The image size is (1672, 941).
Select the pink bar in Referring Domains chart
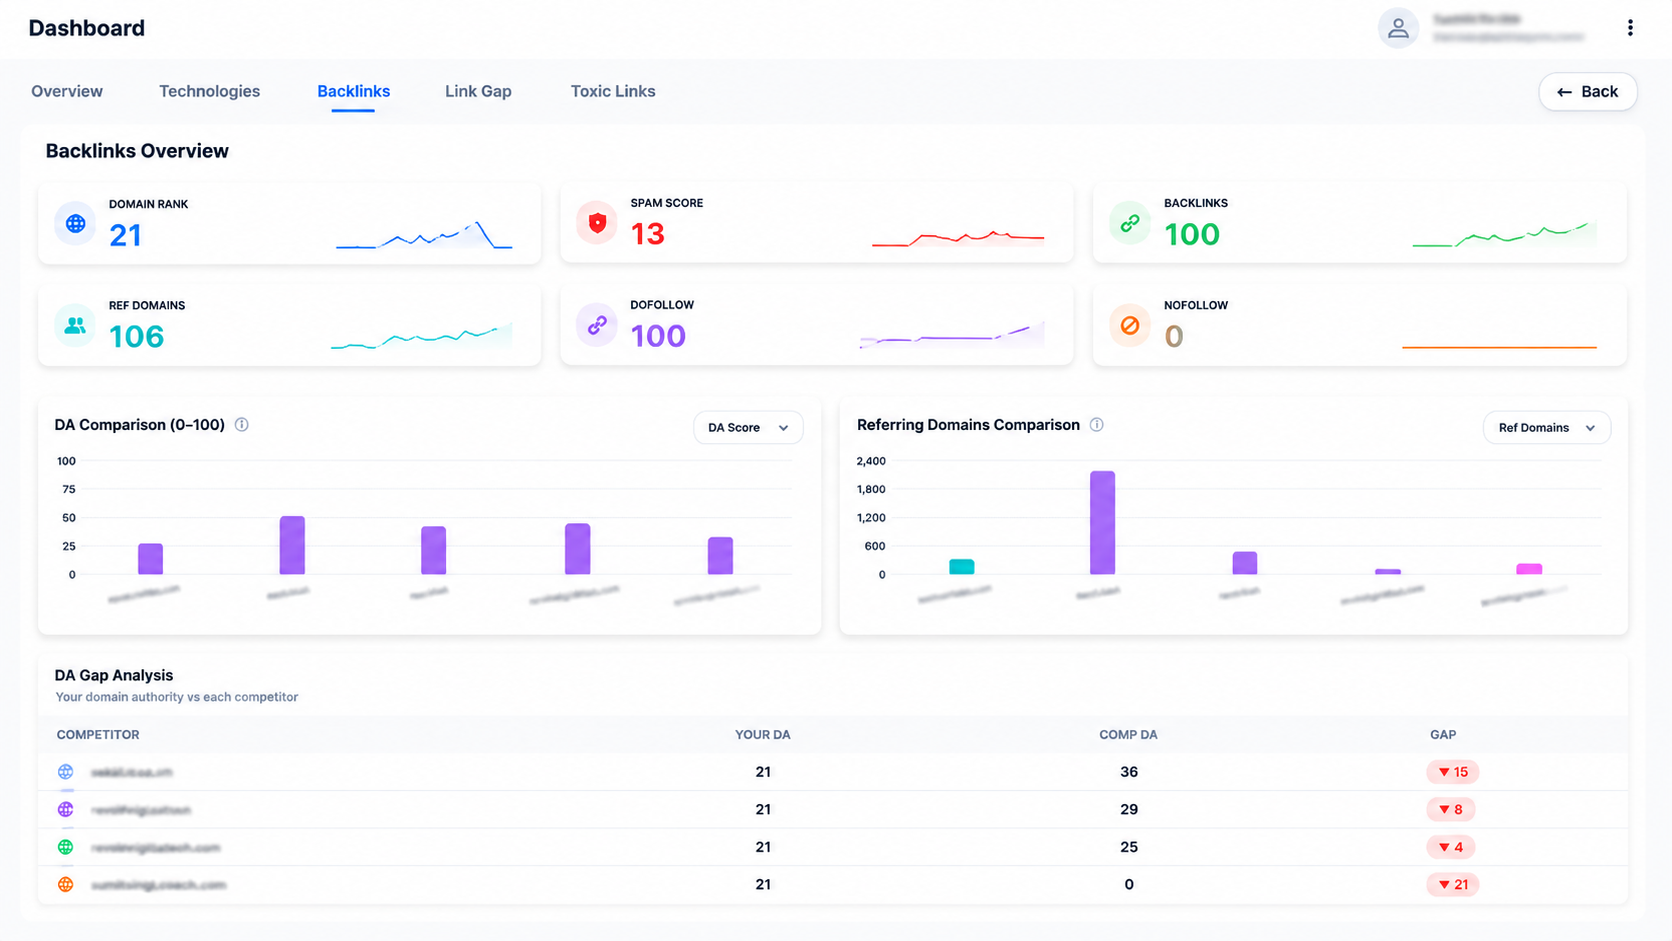pos(1529,569)
